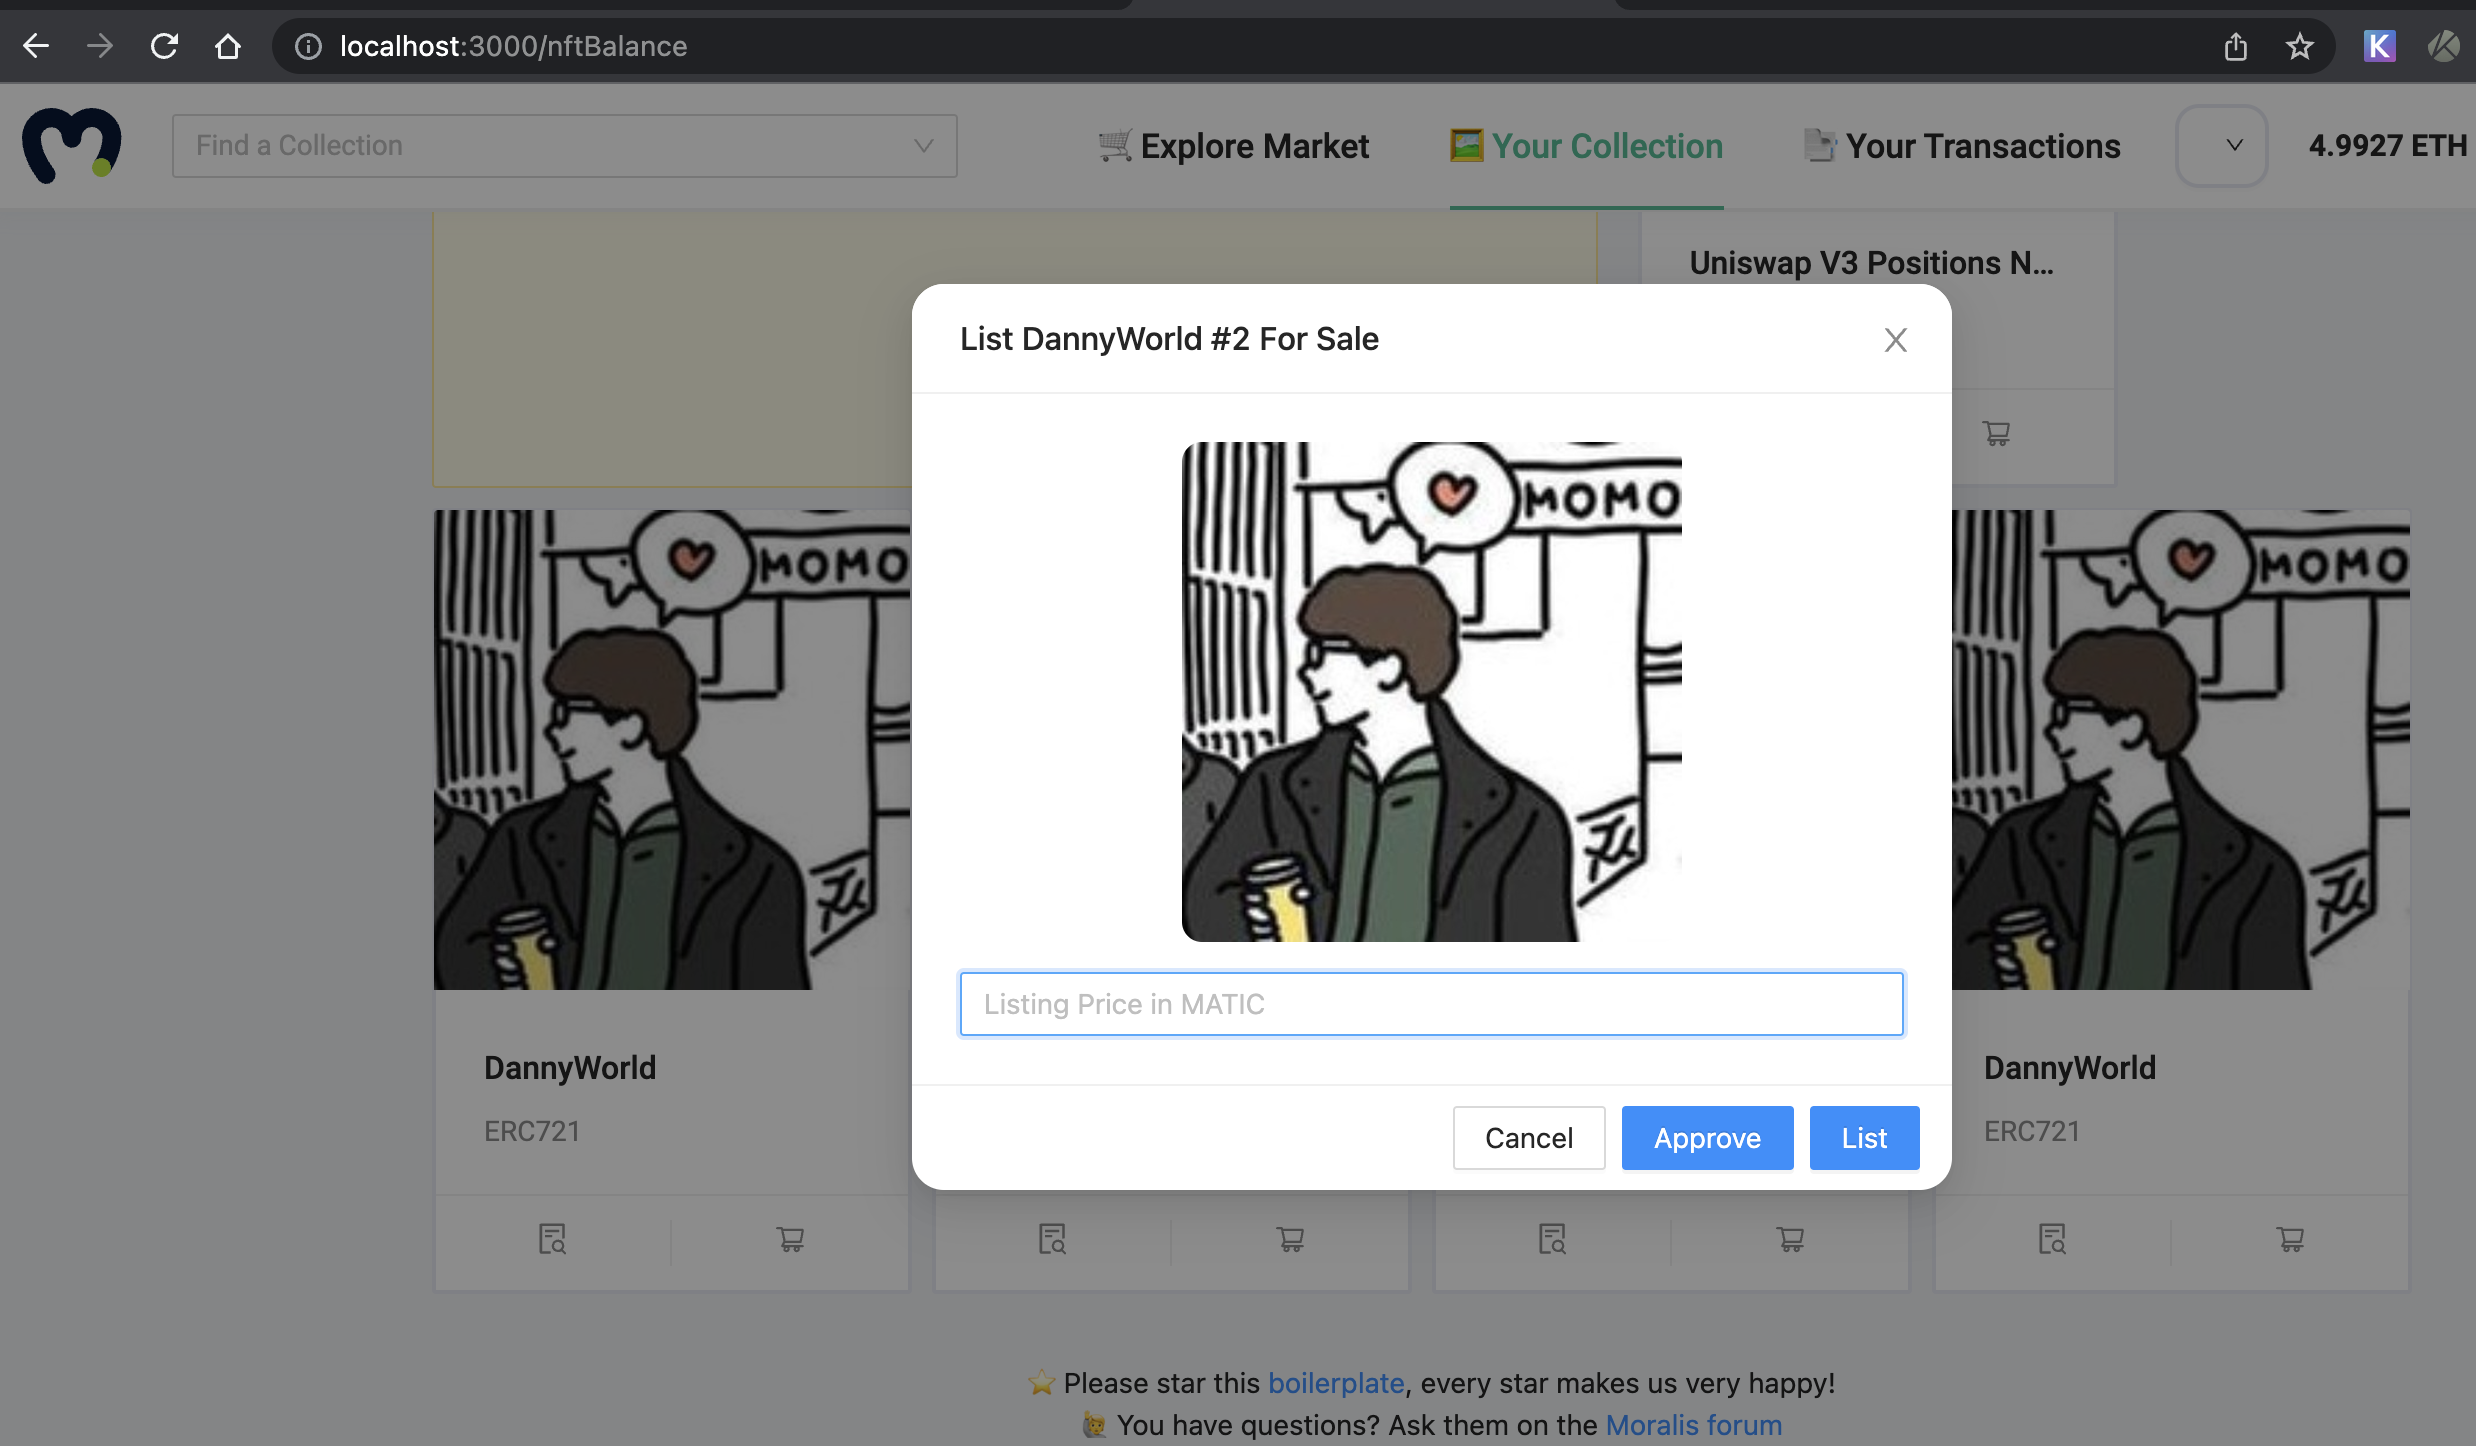Bookmark page with the star icon
Image resolution: width=2476 pixels, height=1446 pixels.
(2300, 46)
